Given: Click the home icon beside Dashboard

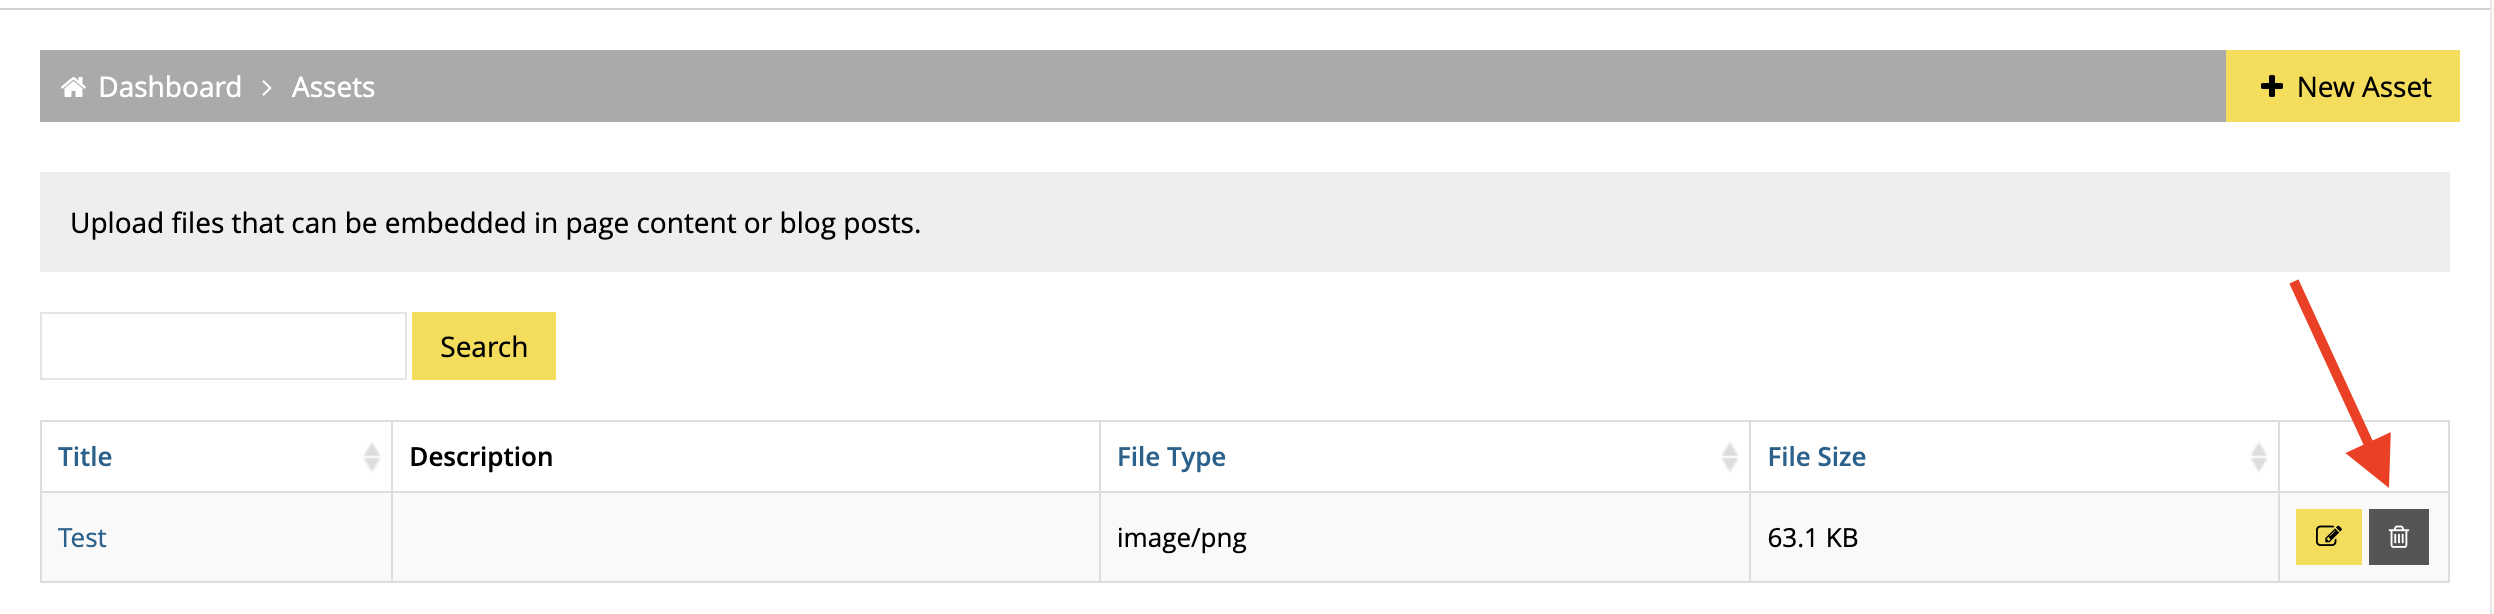Looking at the screenshot, I should coord(73,87).
